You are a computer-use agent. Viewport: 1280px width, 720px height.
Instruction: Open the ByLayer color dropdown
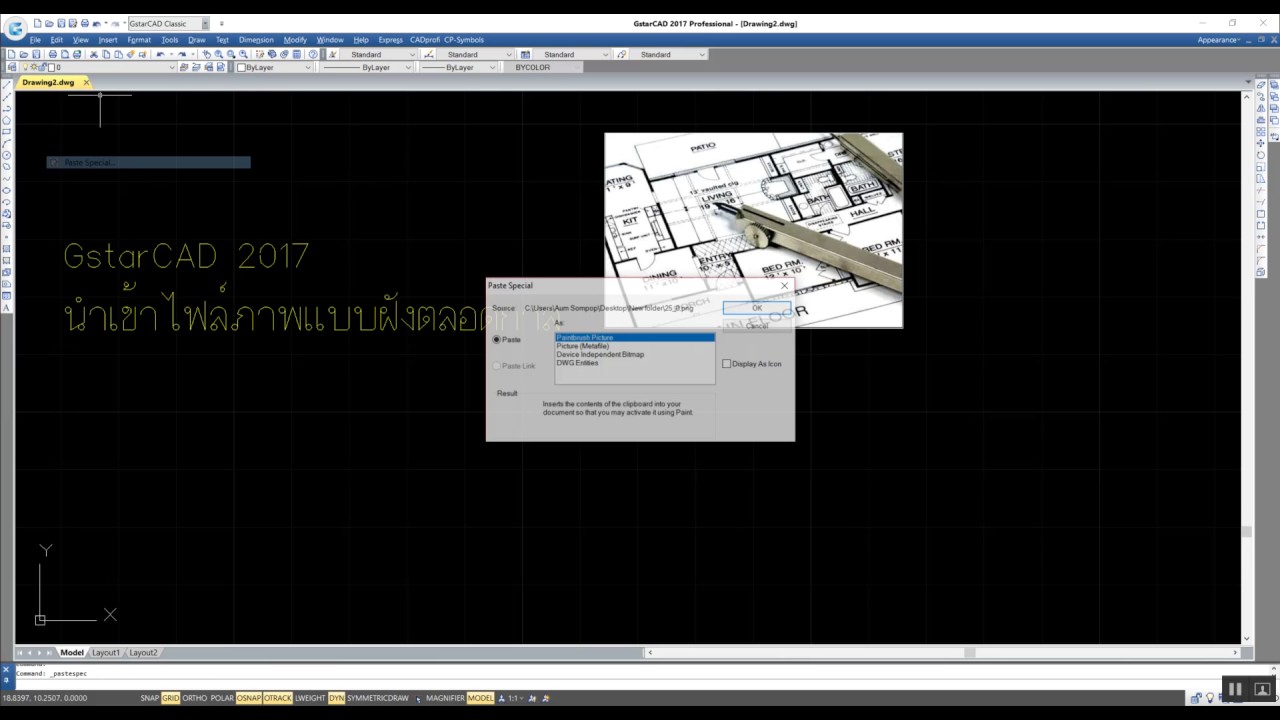pyautogui.click(x=308, y=67)
